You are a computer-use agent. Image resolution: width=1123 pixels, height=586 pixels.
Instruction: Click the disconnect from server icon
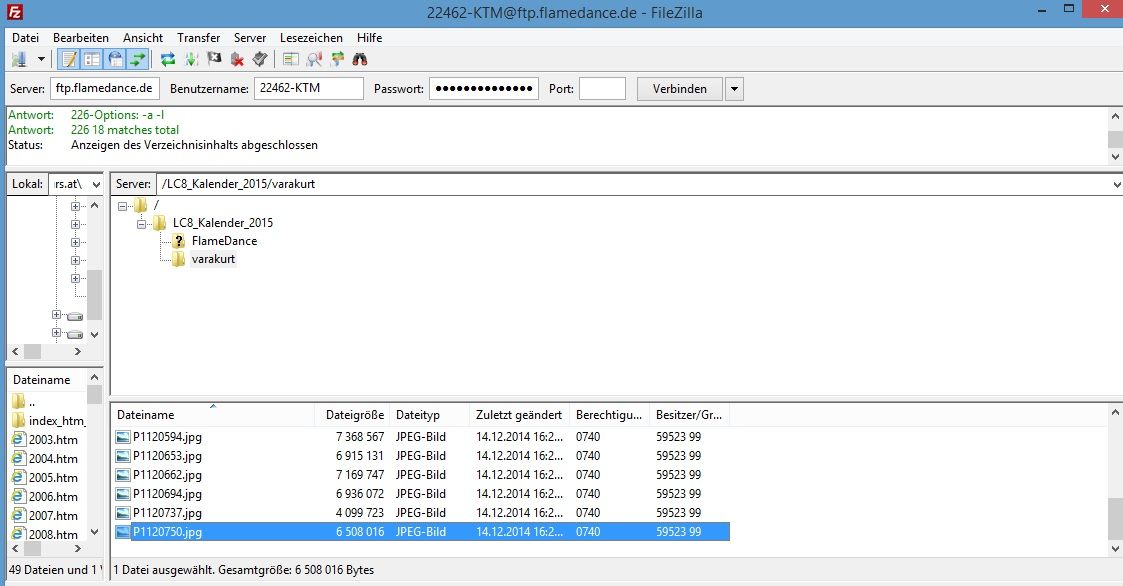[x=237, y=60]
